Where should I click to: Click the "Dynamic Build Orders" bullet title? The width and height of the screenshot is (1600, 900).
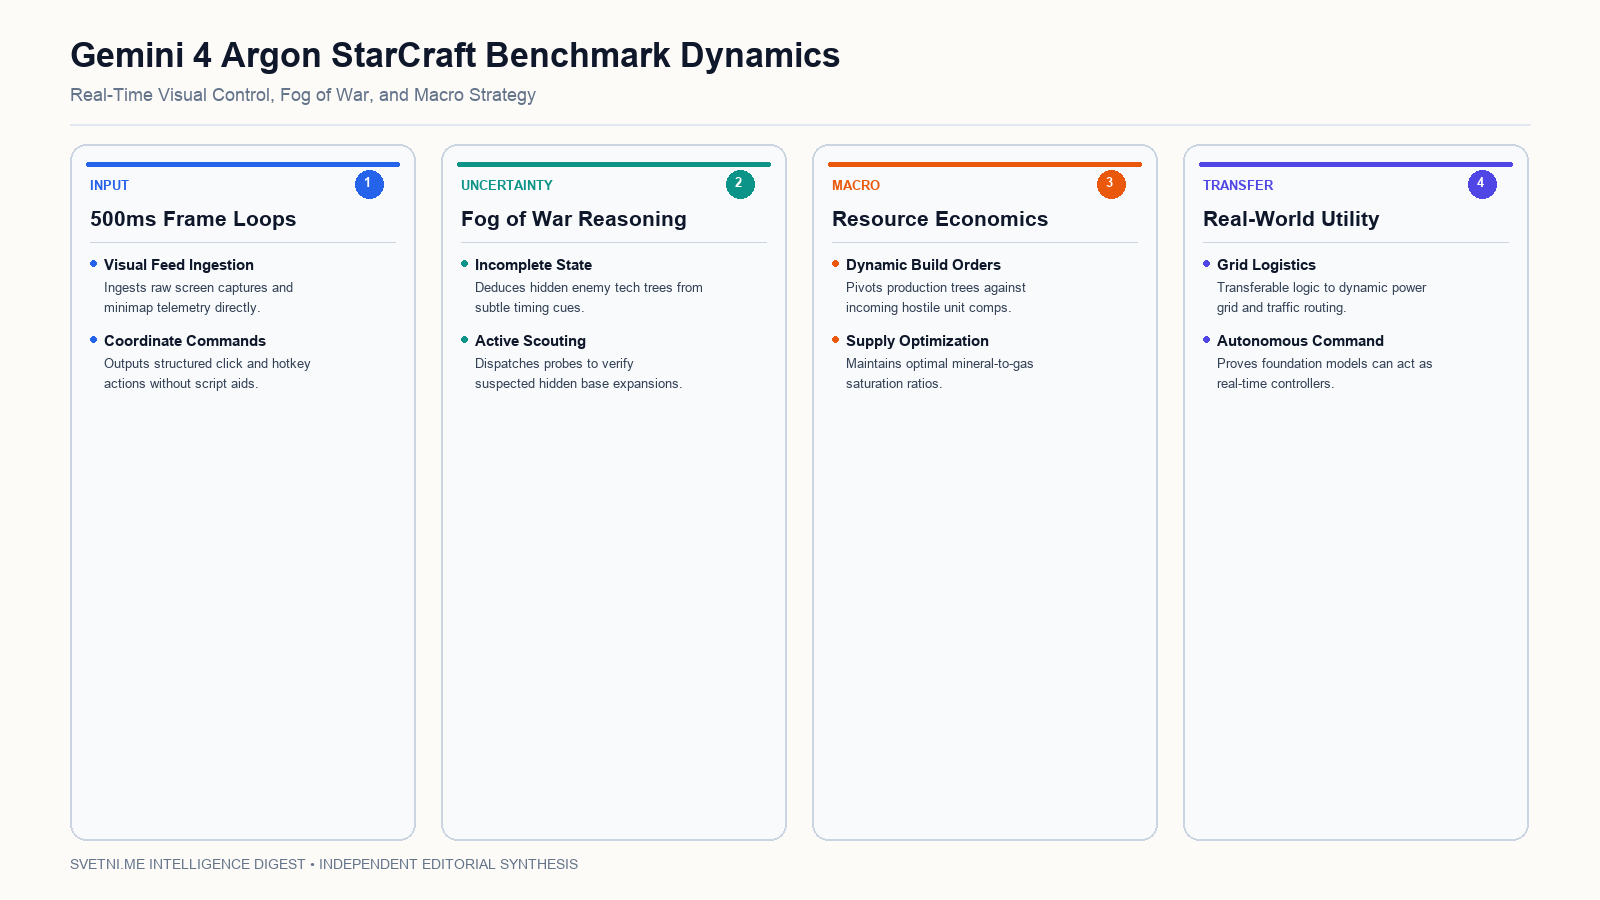click(x=923, y=265)
